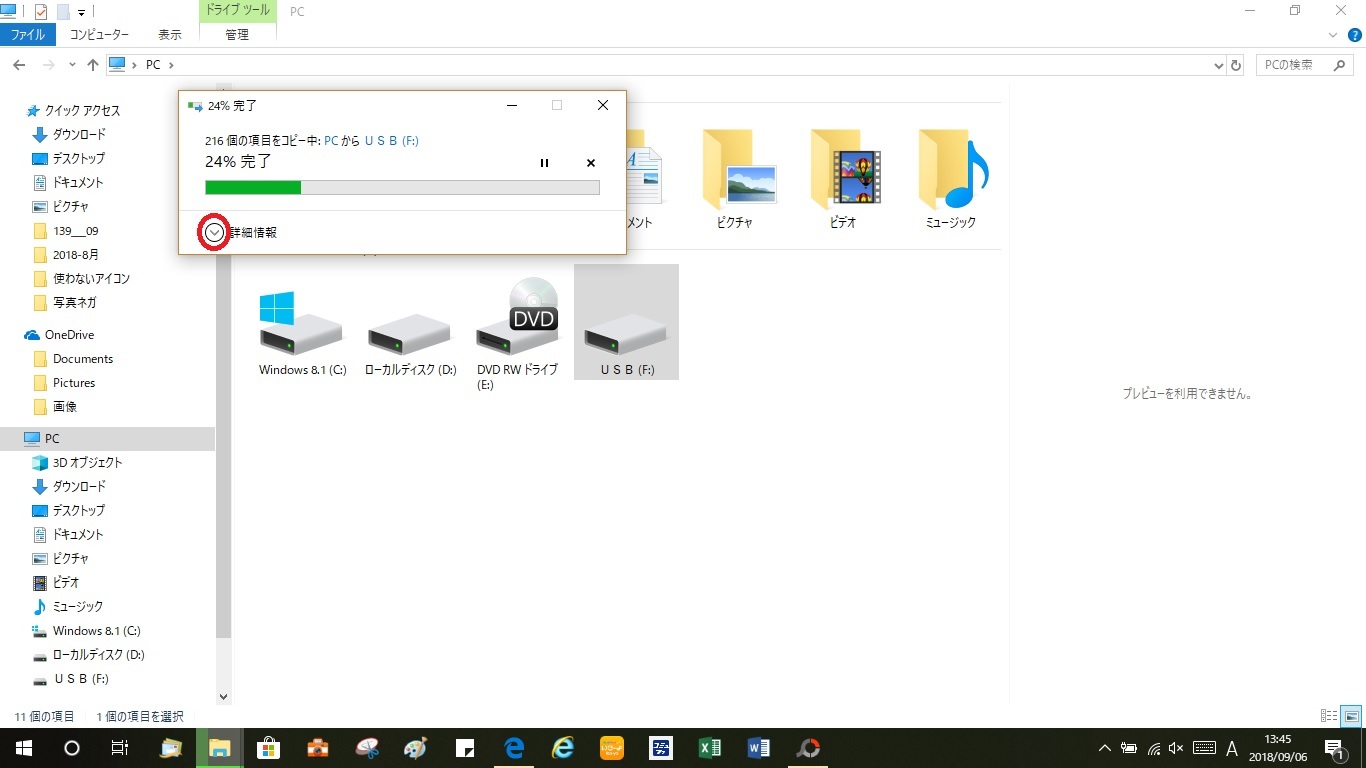
Task: Open Excel from taskbar
Action: tap(710, 748)
